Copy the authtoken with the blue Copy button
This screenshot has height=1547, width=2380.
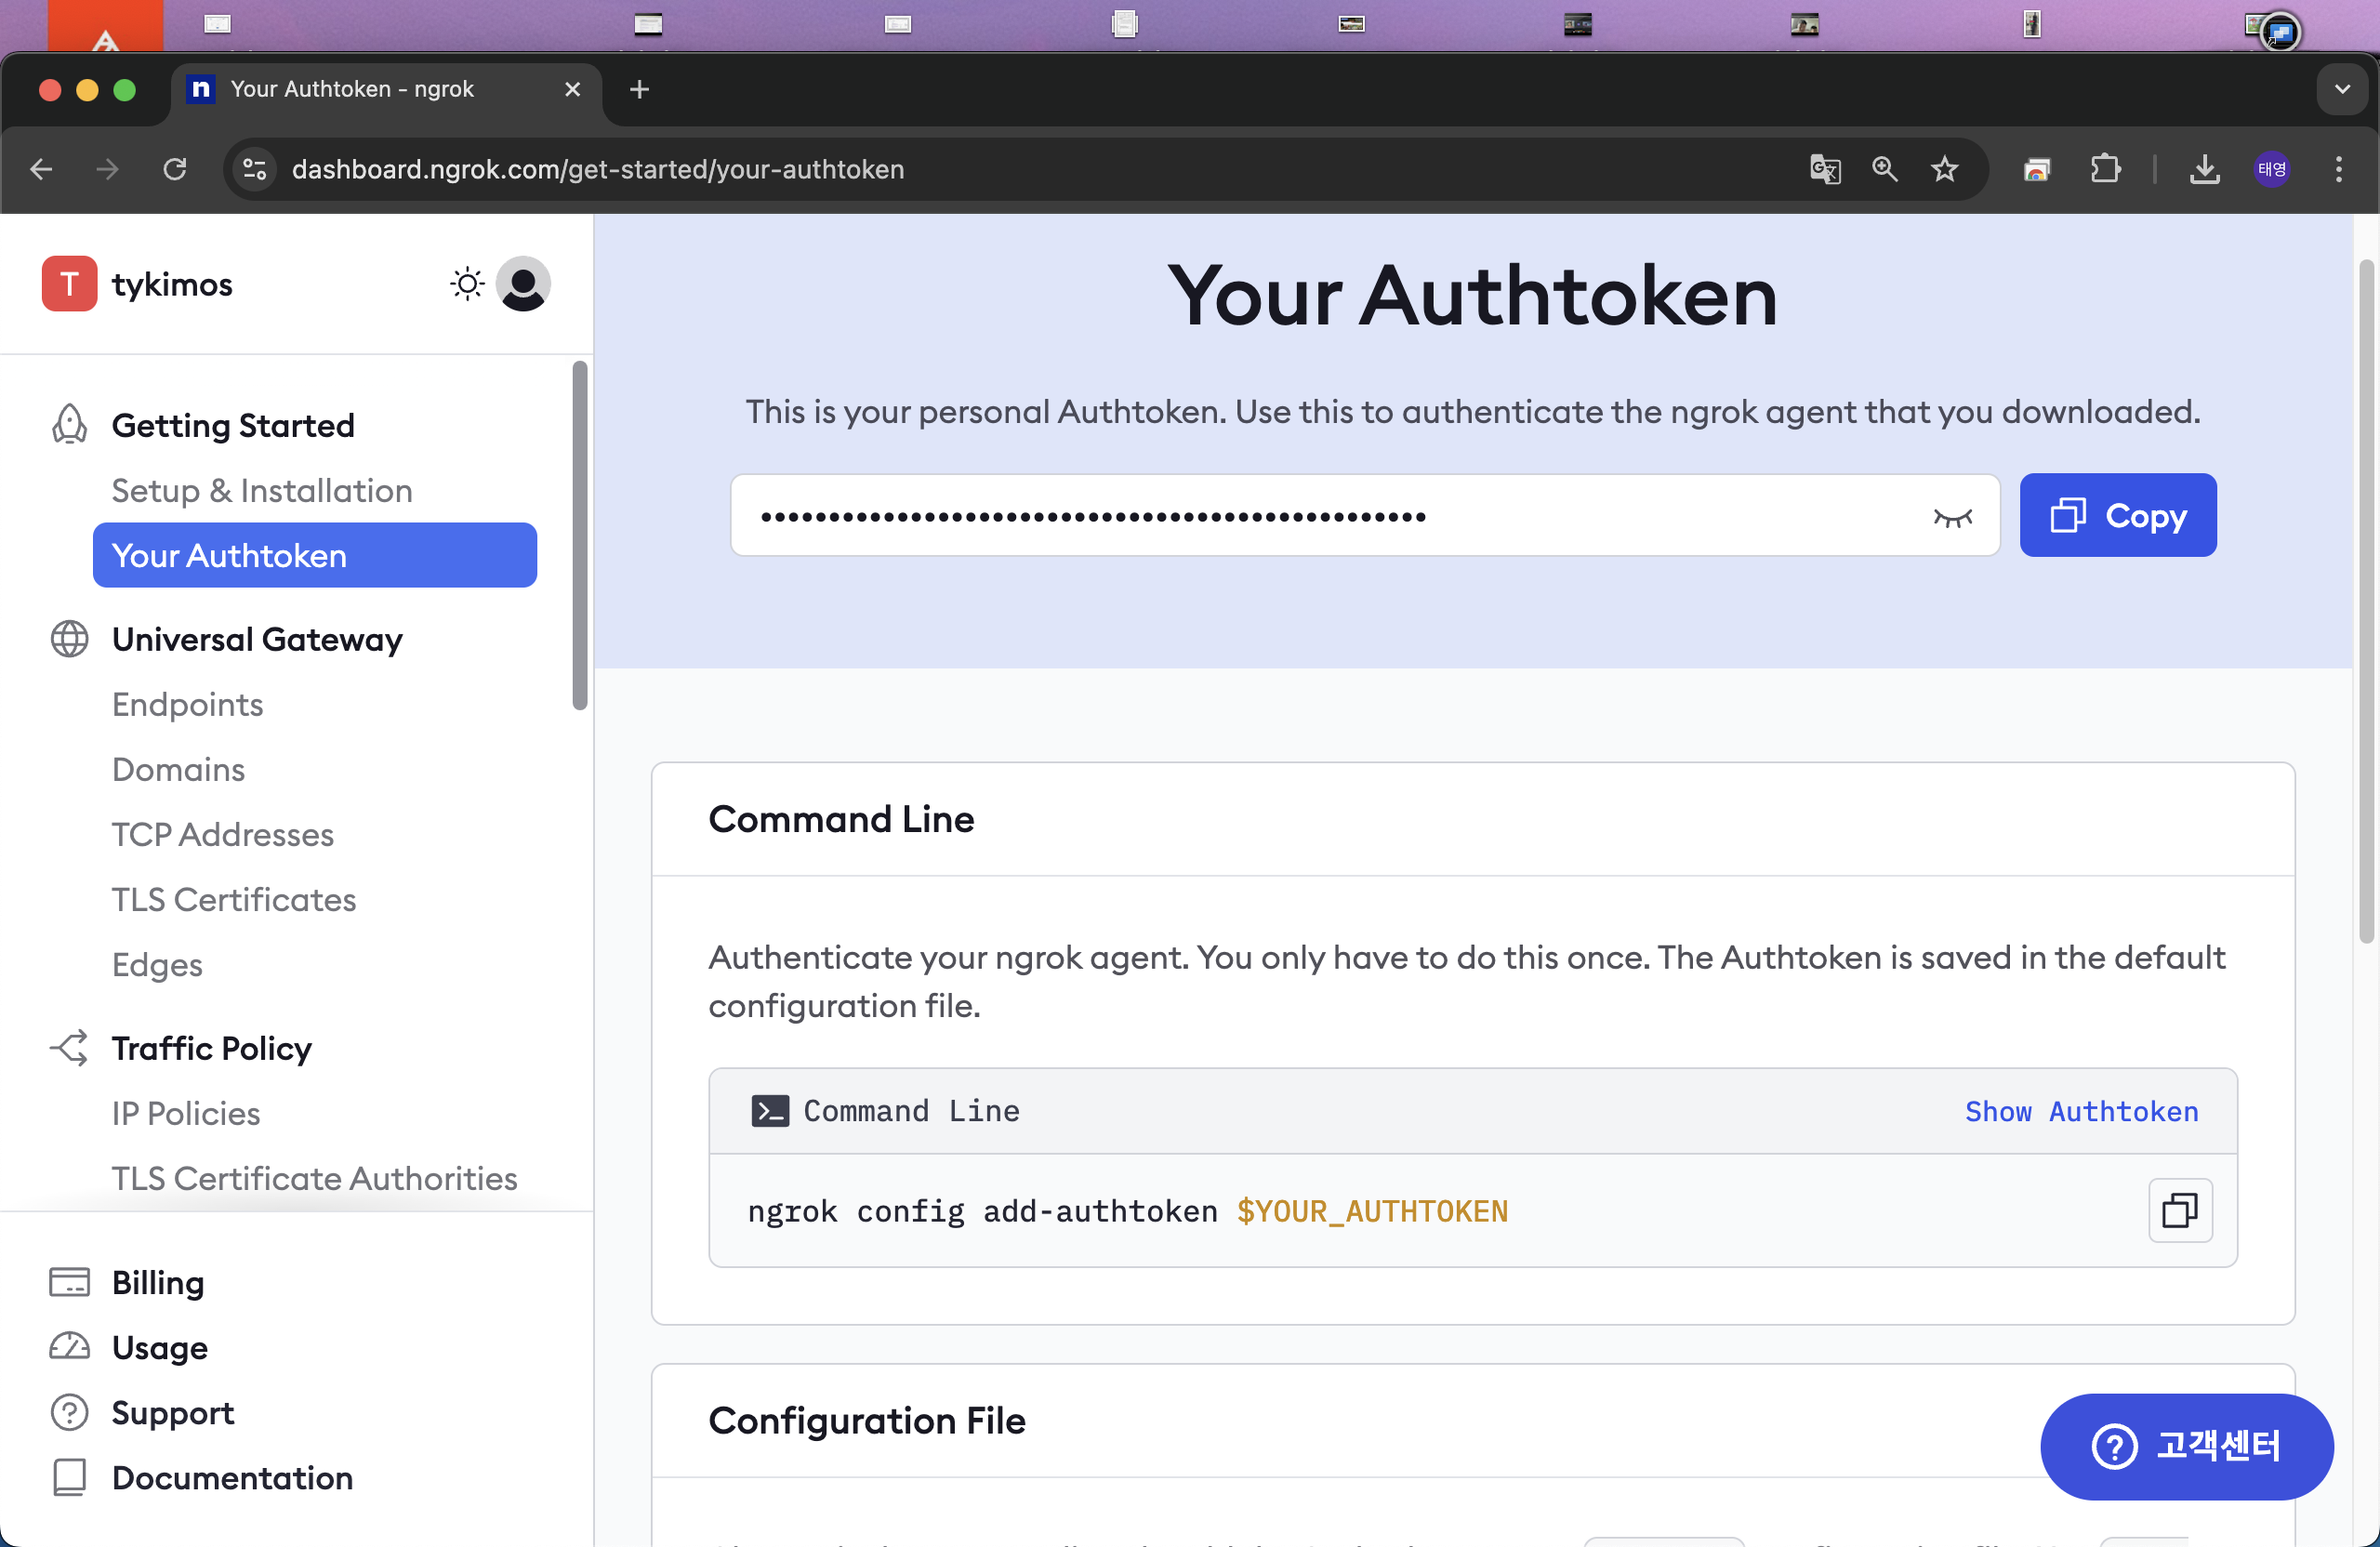tap(2118, 515)
